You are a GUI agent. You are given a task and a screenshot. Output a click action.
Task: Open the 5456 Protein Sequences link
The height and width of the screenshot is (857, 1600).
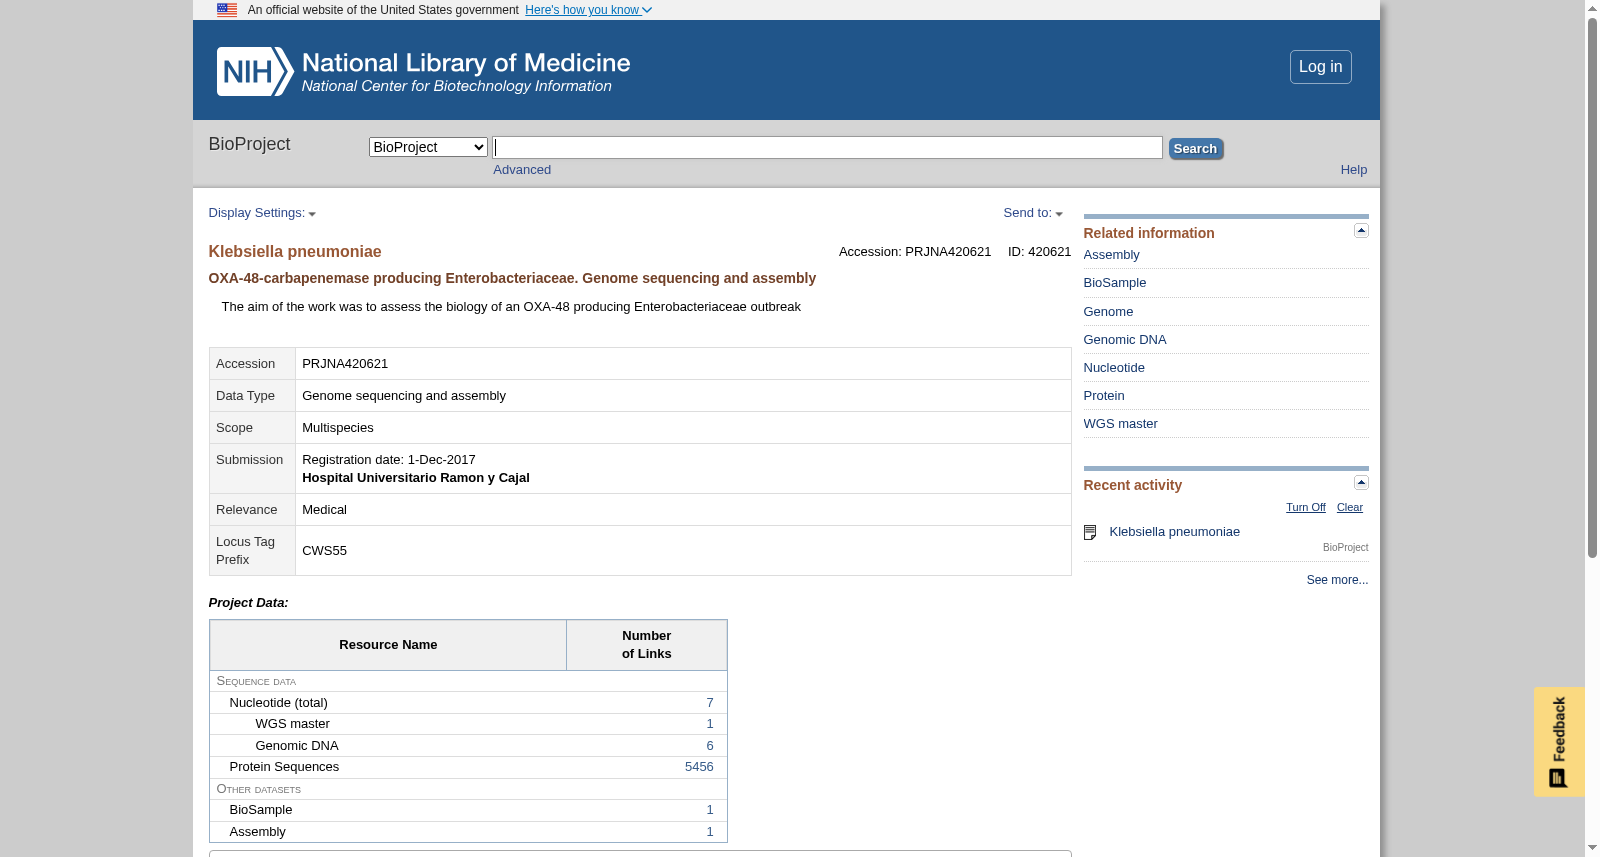coord(699,767)
